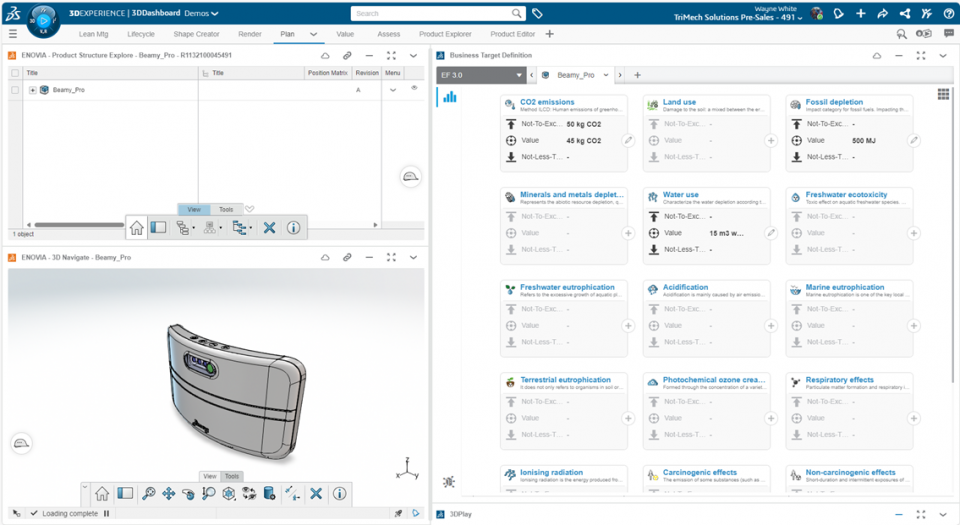Add a new dashboard tab after Product Editor

coord(549,34)
